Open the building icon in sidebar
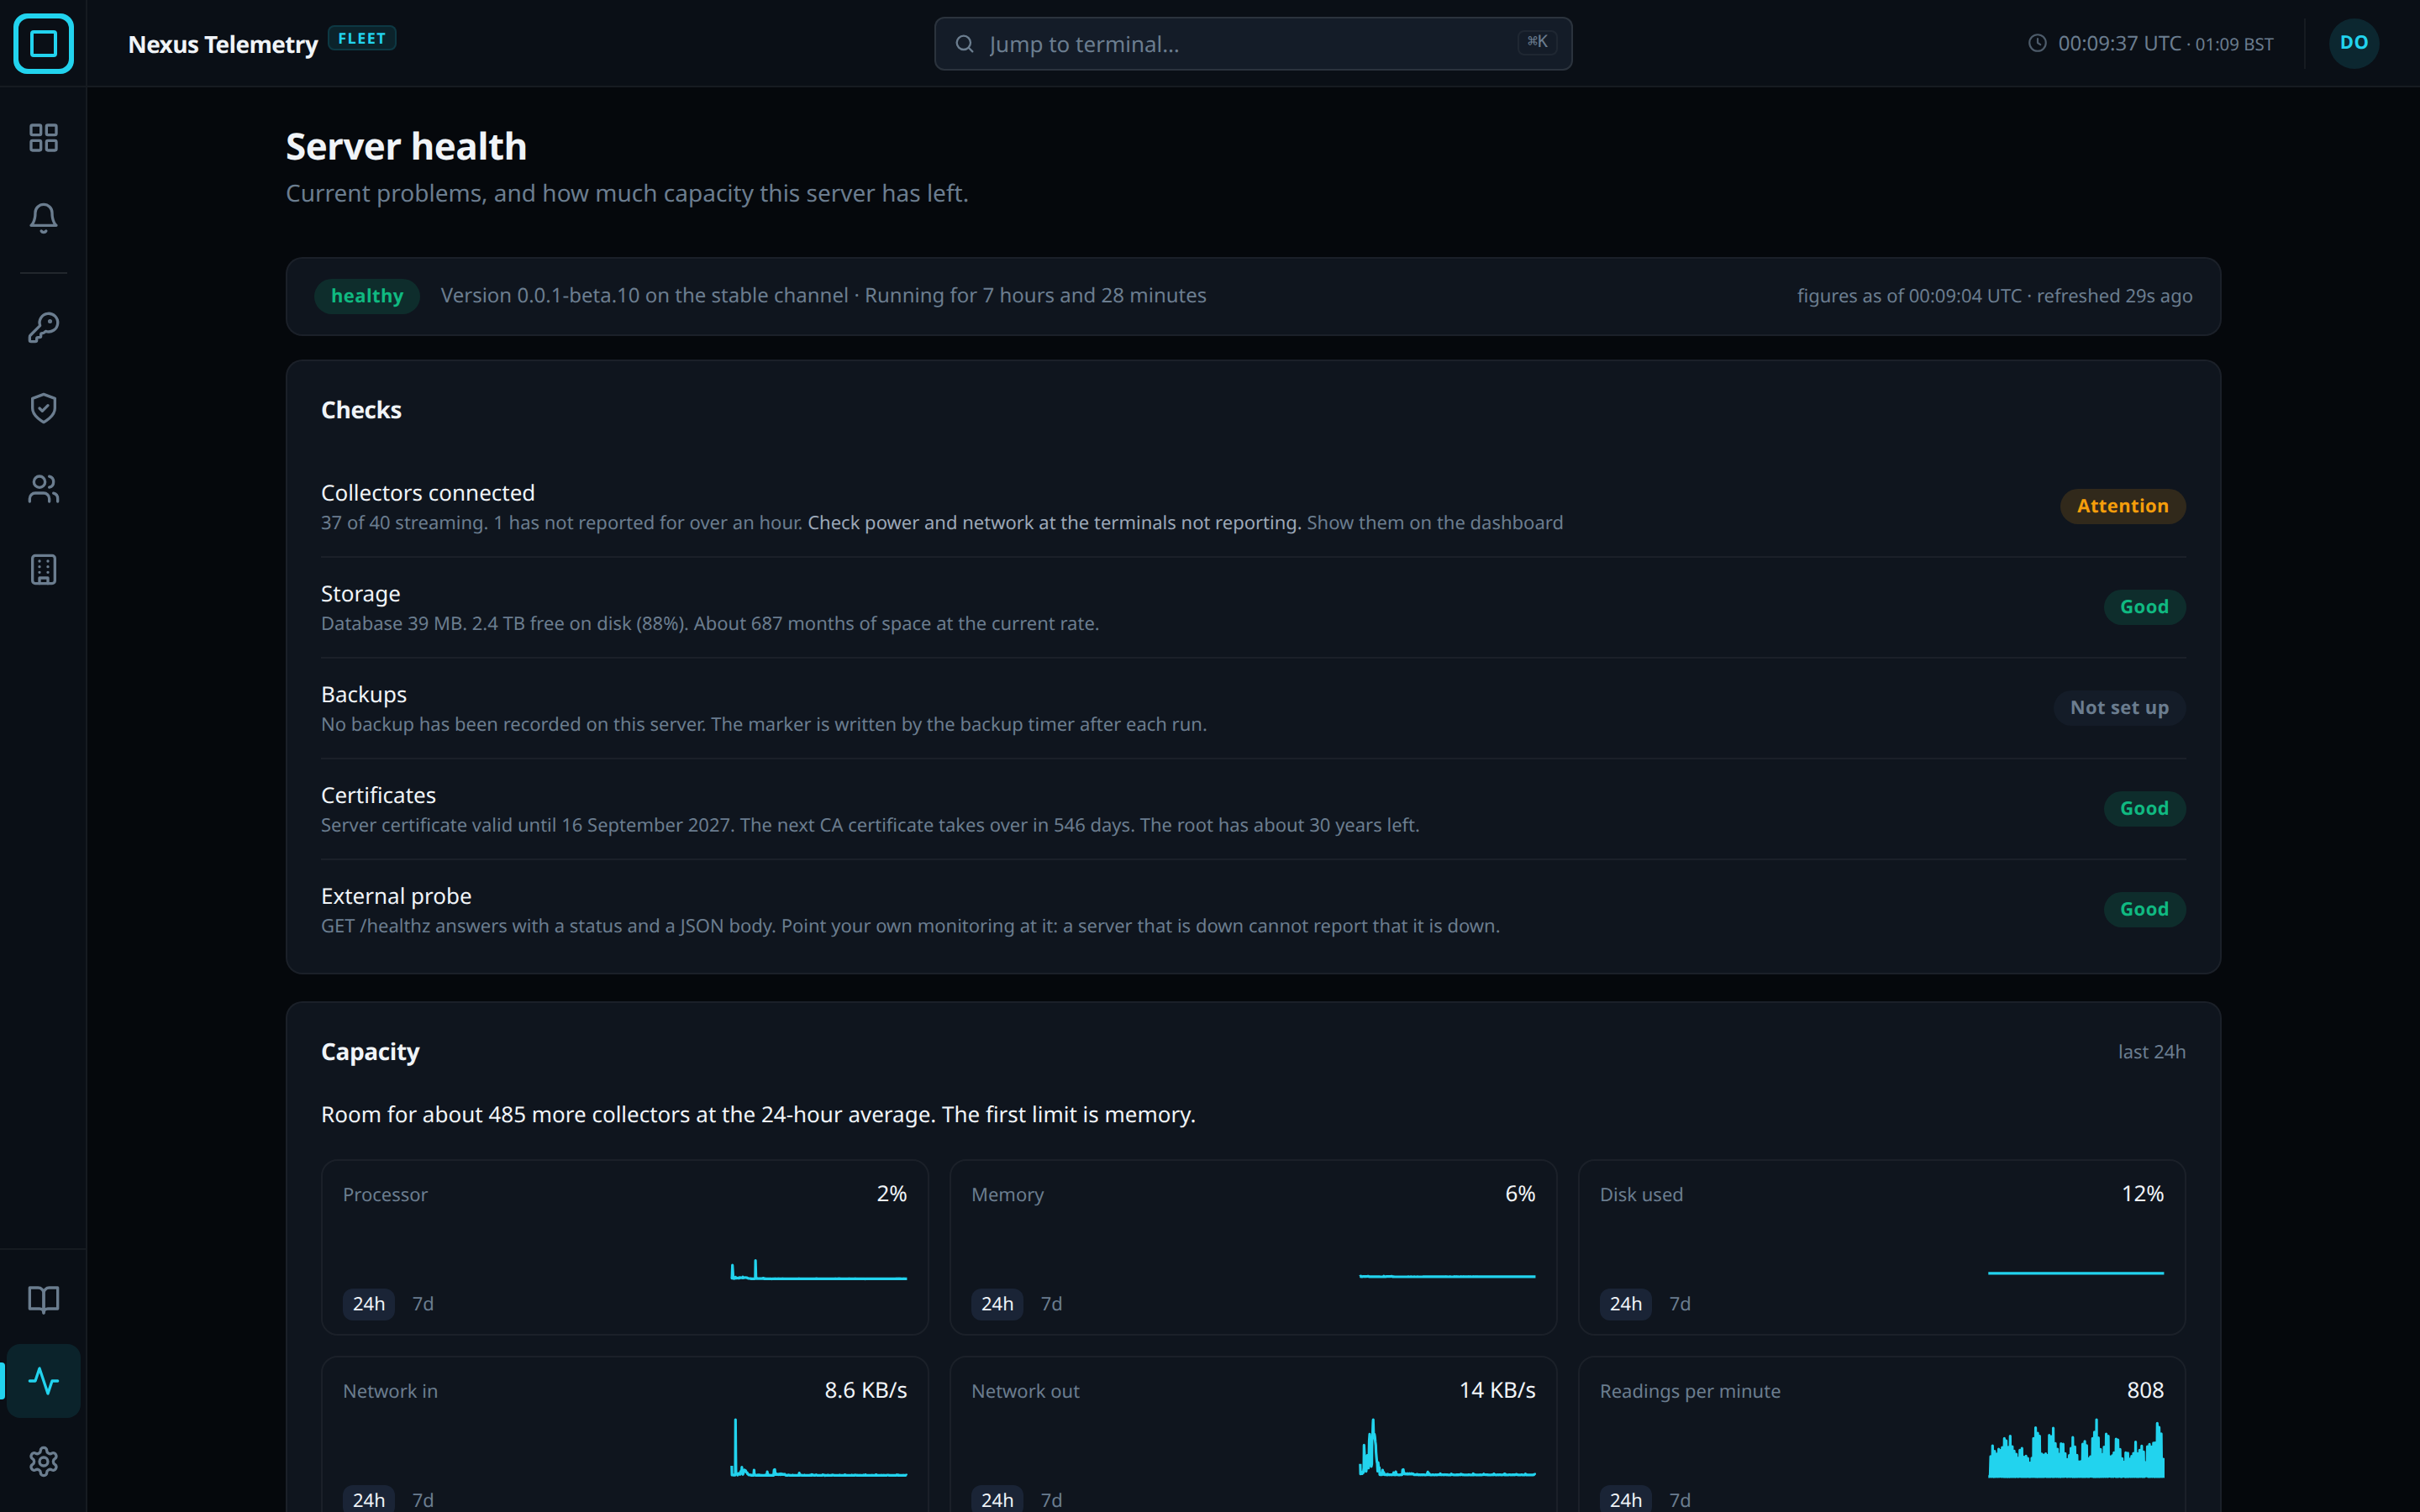Screen dimensions: 2420x1512 pos(43,569)
